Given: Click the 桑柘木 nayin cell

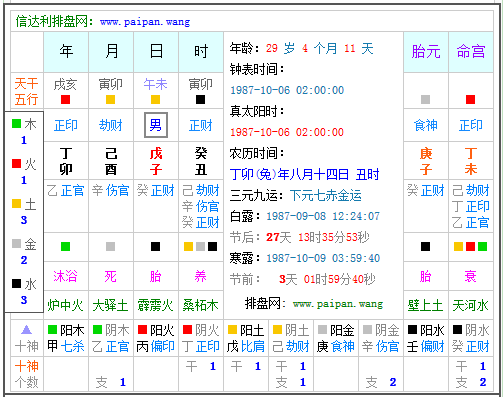Looking at the screenshot, I should (200, 305).
